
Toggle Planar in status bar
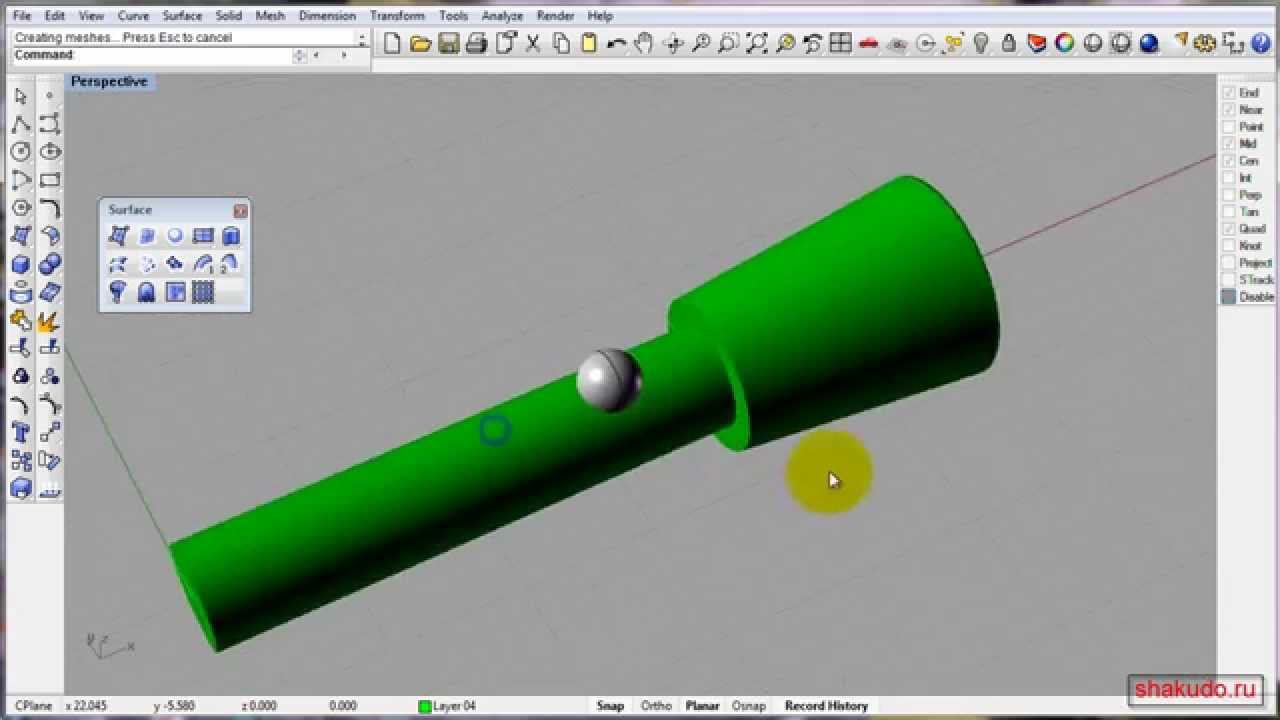click(702, 706)
